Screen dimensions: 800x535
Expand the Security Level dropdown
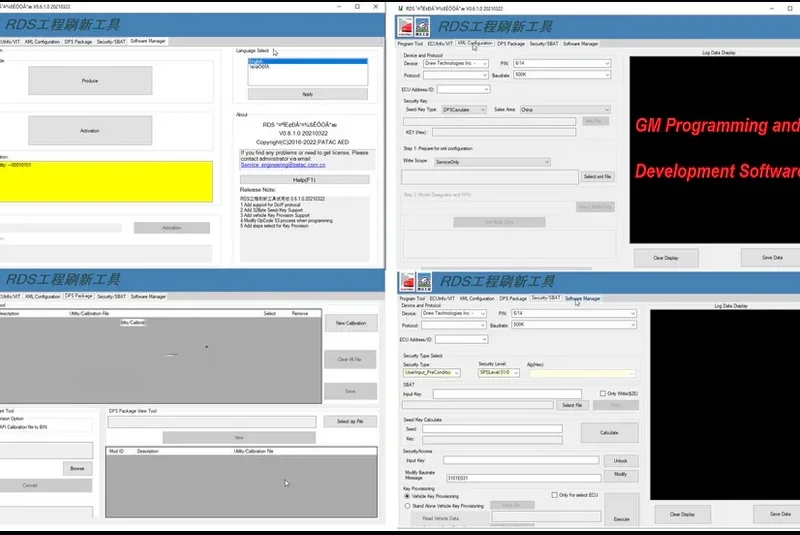[499, 372]
